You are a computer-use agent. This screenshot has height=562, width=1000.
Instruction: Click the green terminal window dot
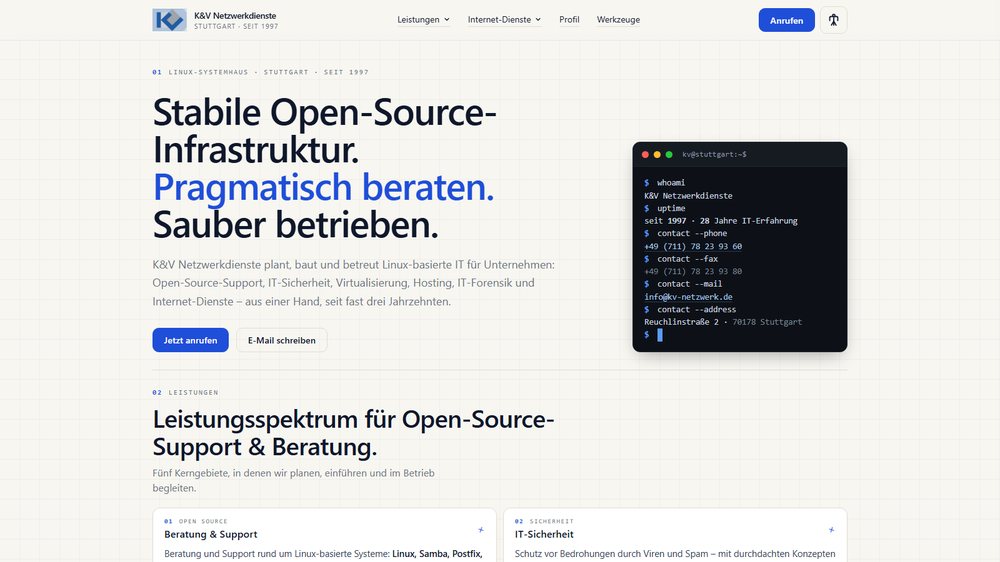(669, 154)
